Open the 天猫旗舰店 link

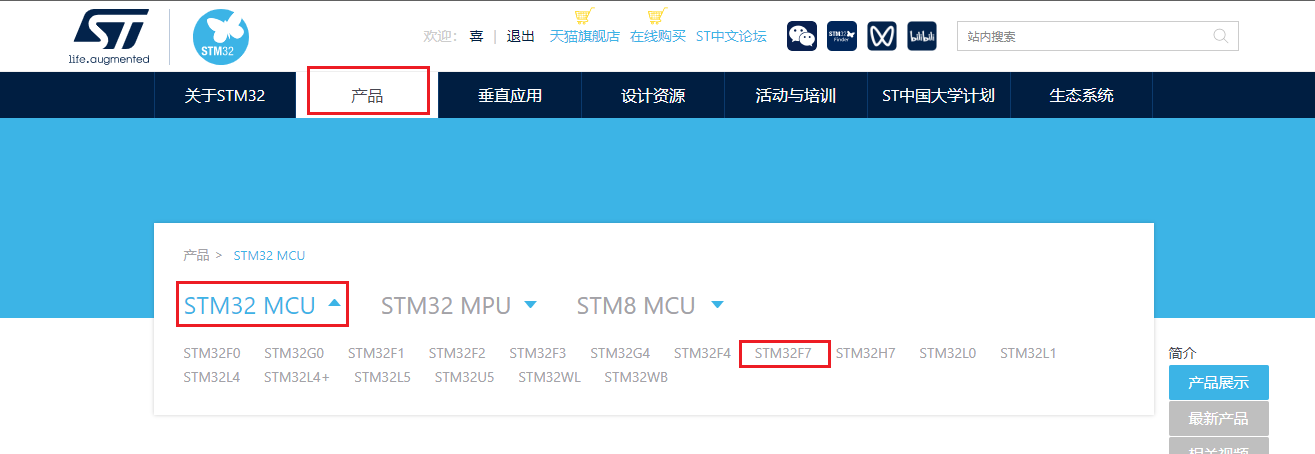pyautogui.click(x=585, y=36)
